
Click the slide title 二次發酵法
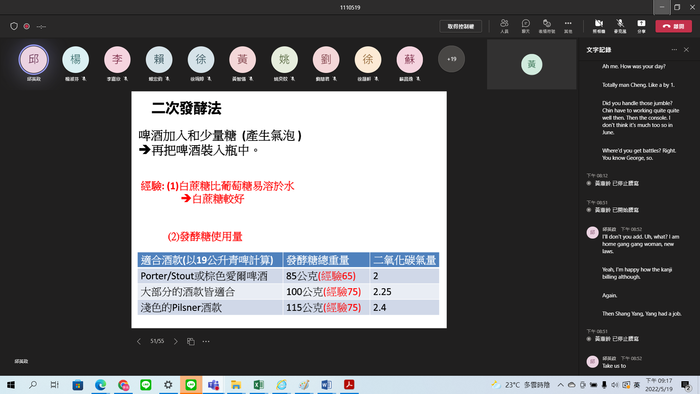186,108
